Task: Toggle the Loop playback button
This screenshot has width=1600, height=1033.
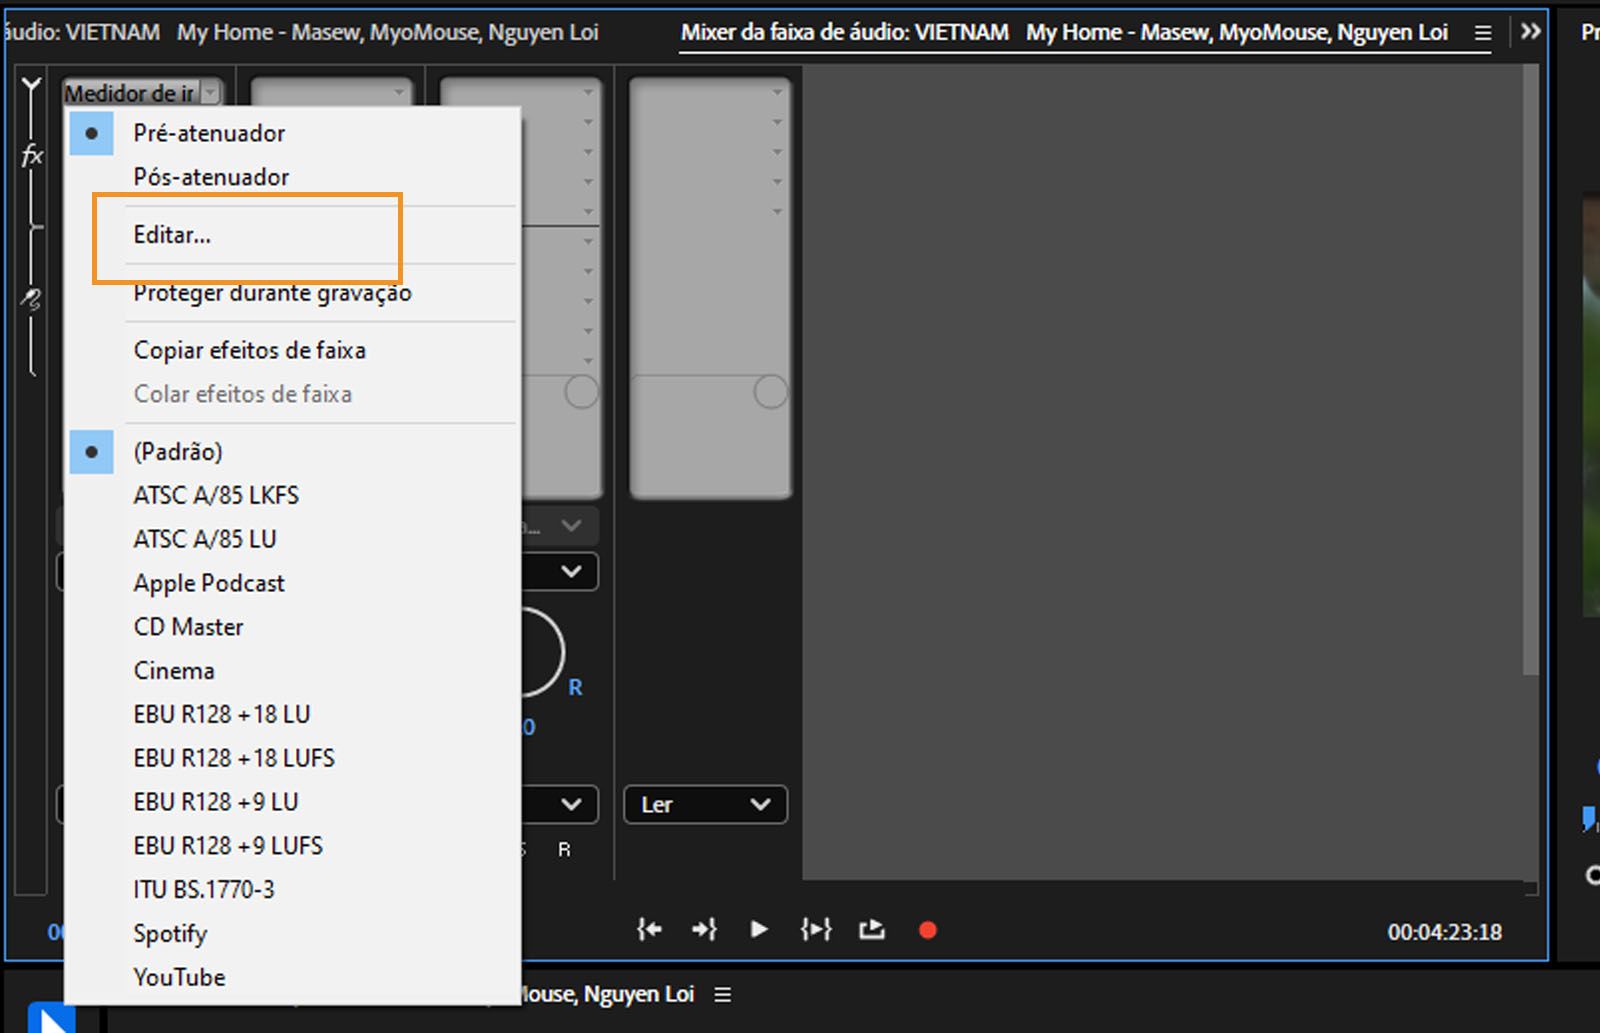Action: tap(872, 930)
